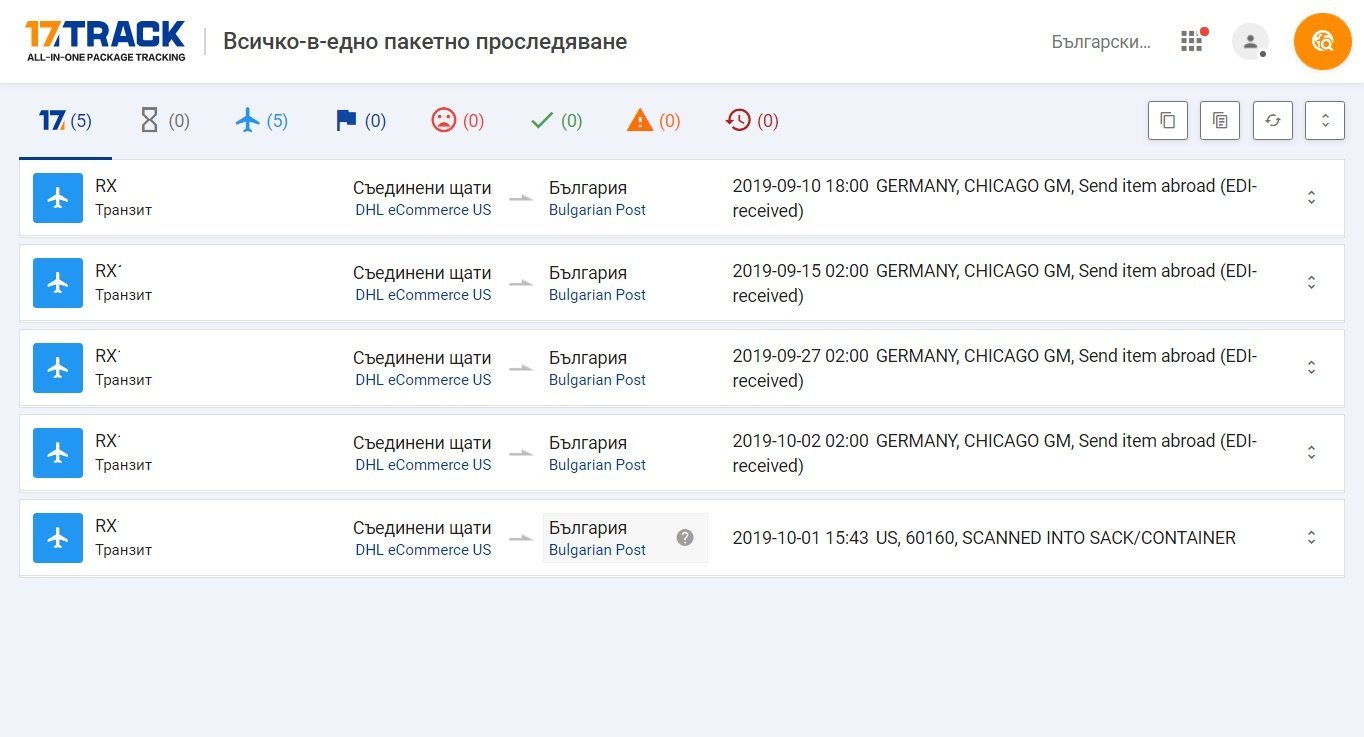Click the airplane icon of first package

click(58, 198)
